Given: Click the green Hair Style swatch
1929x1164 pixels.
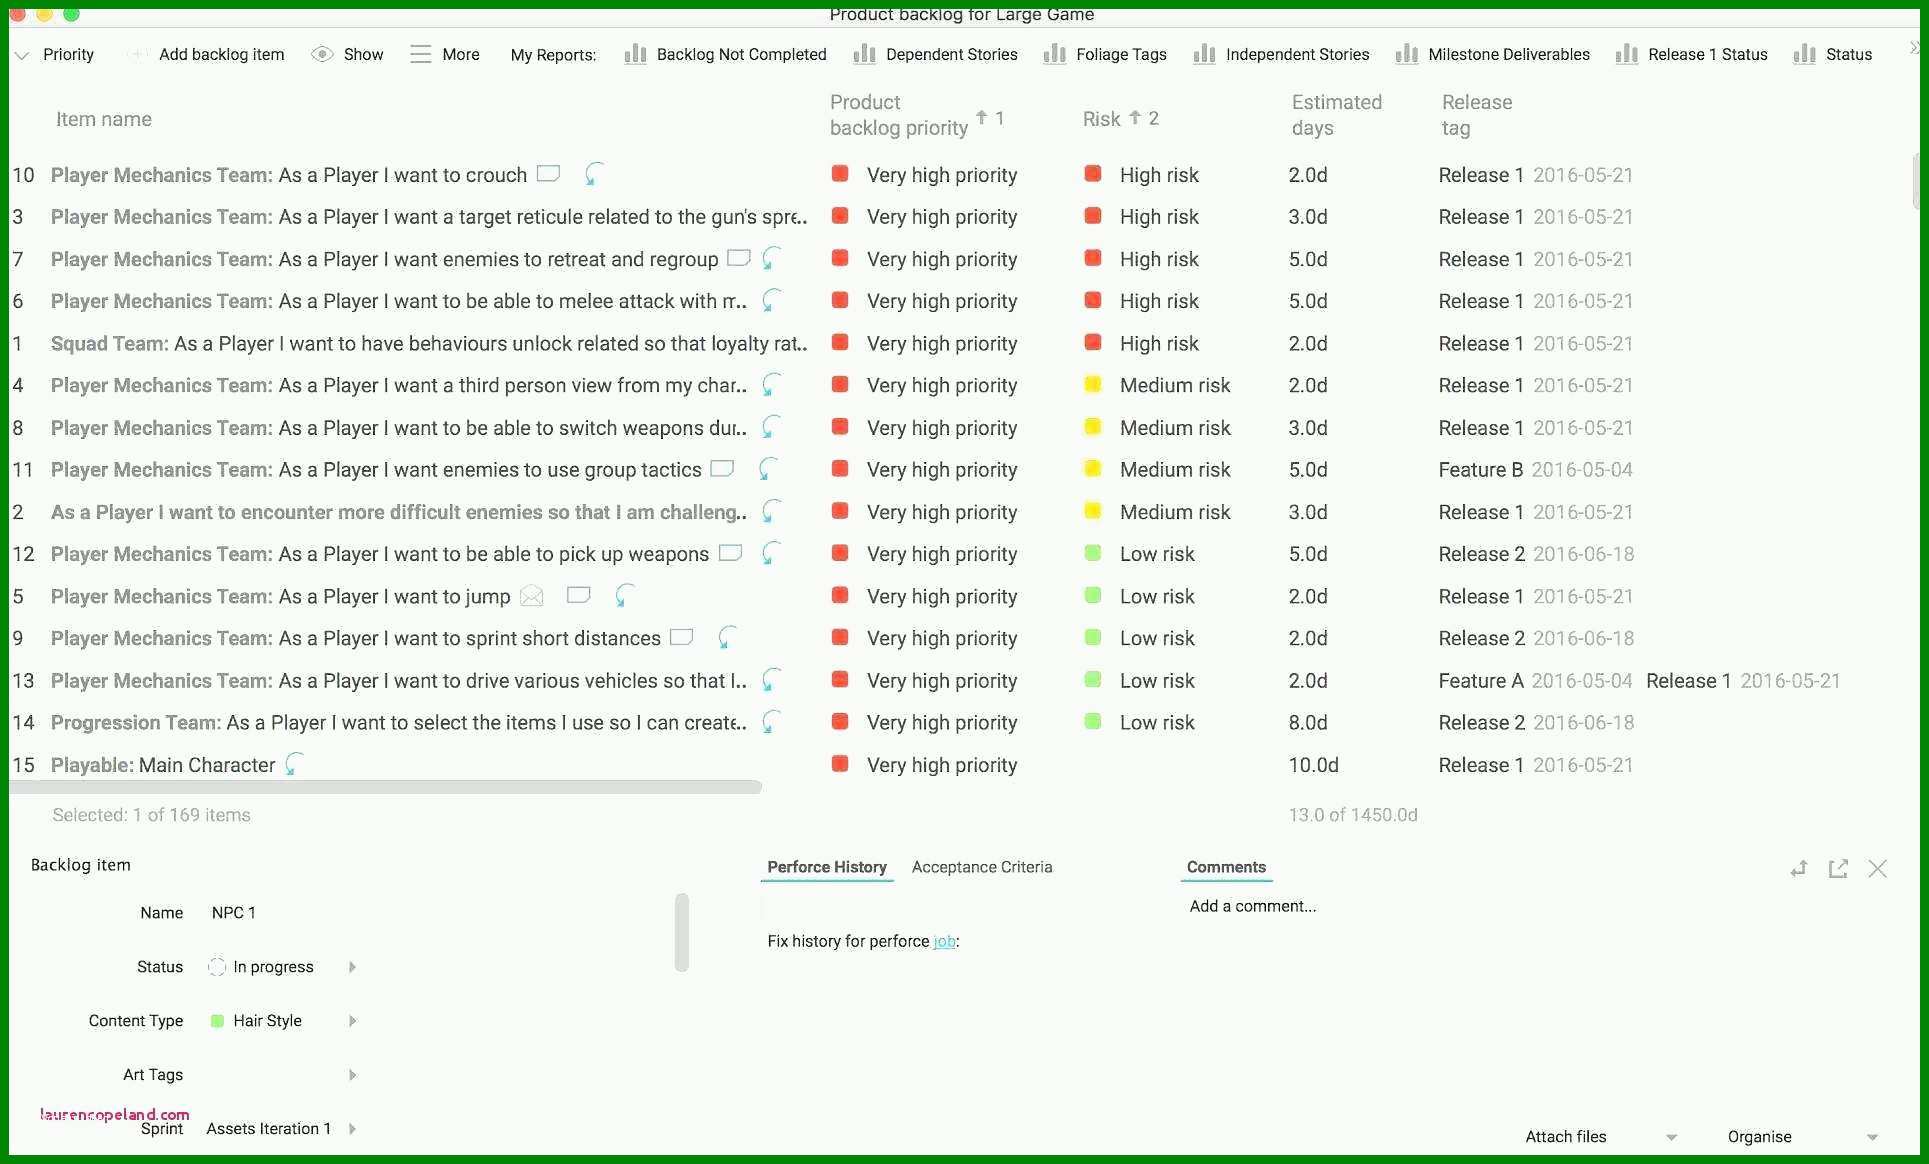Looking at the screenshot, I should point(217,1021).
